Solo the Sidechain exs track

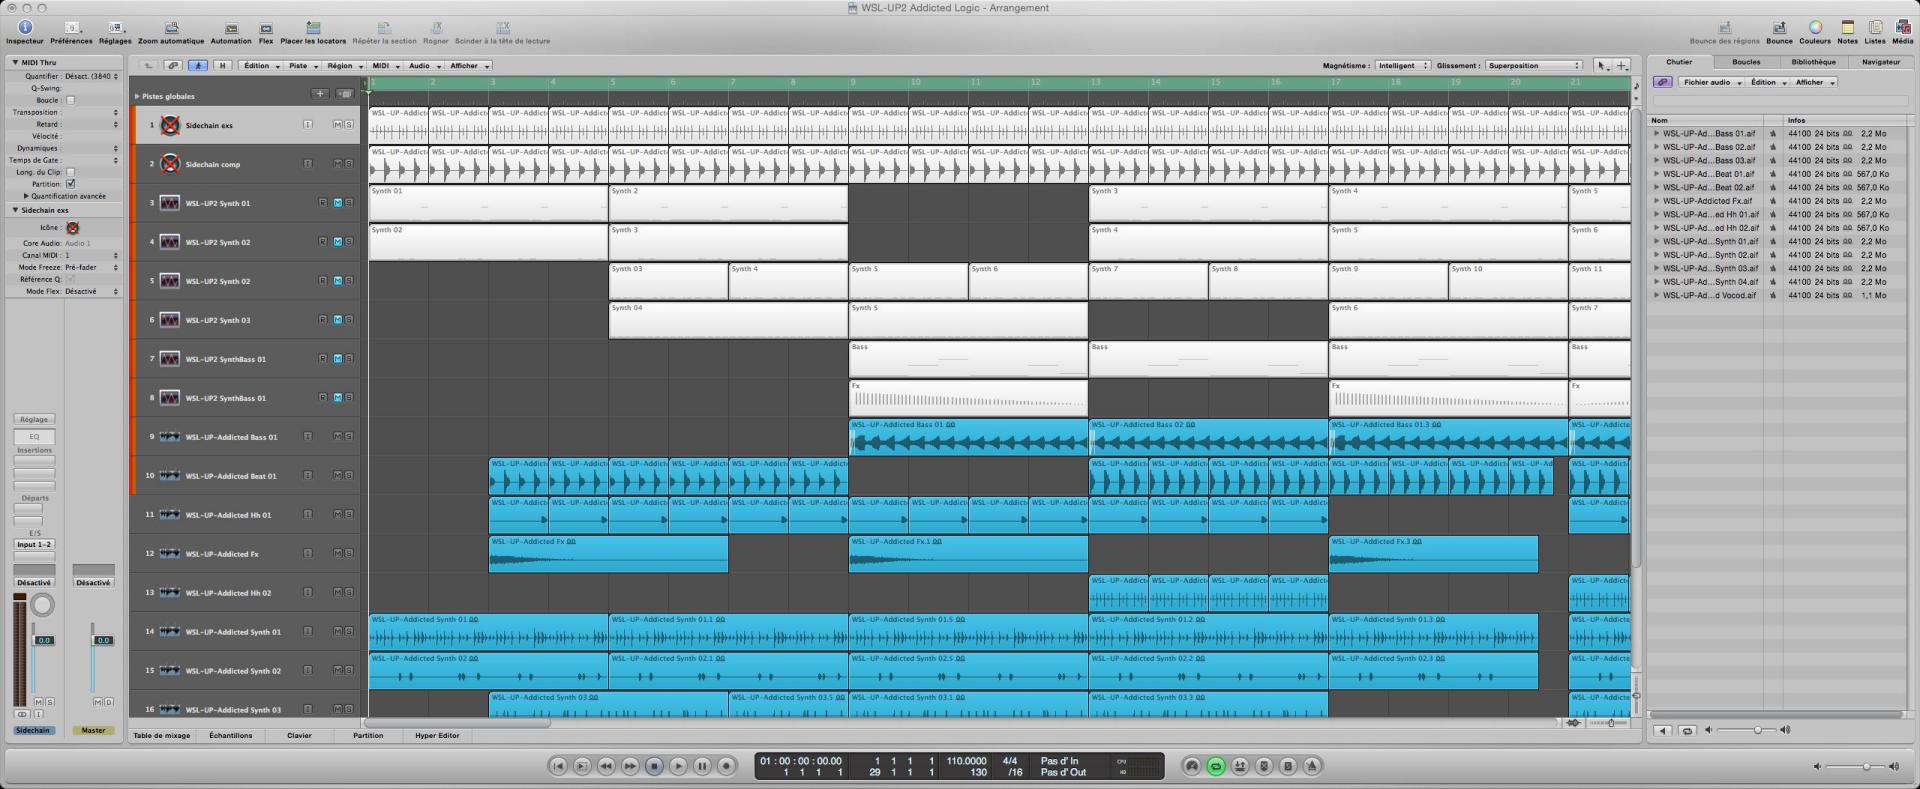click(348, 124)
